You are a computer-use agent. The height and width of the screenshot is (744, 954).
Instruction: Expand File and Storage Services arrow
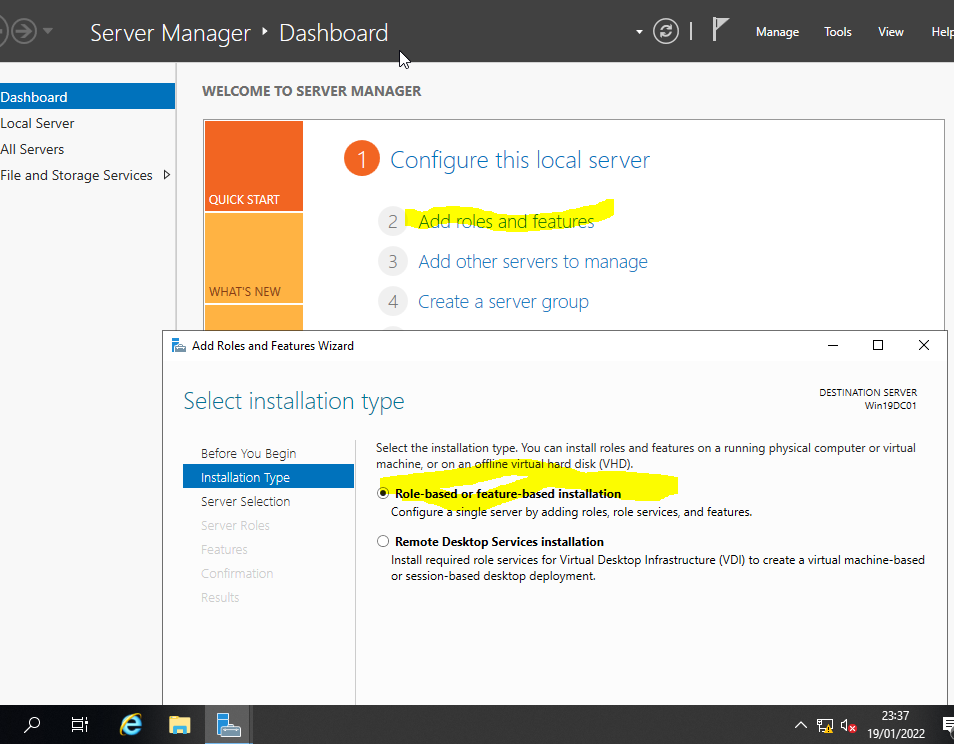(167, 175)
